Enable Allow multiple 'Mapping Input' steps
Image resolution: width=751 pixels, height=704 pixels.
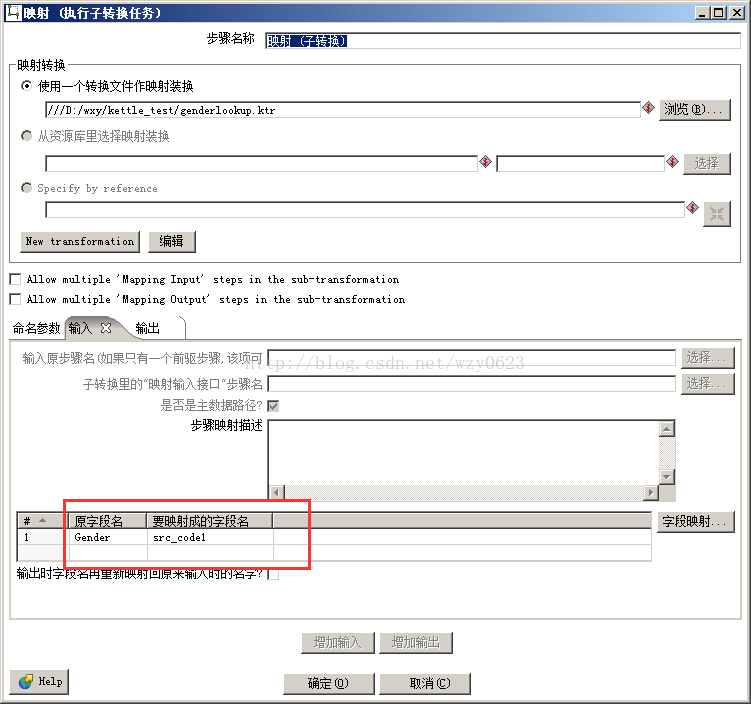pyautogui.click(x=15, y=279)
